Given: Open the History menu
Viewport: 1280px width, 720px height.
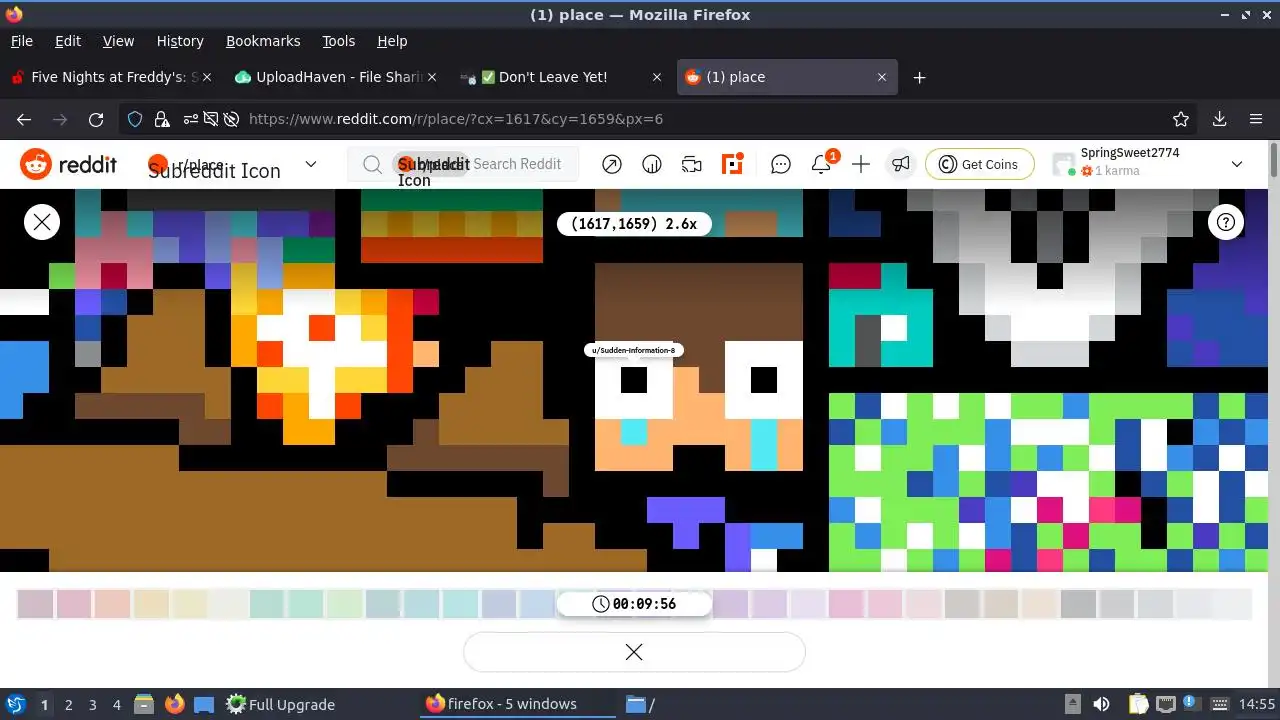Looking at the screenshot, I should click(180, 41).
